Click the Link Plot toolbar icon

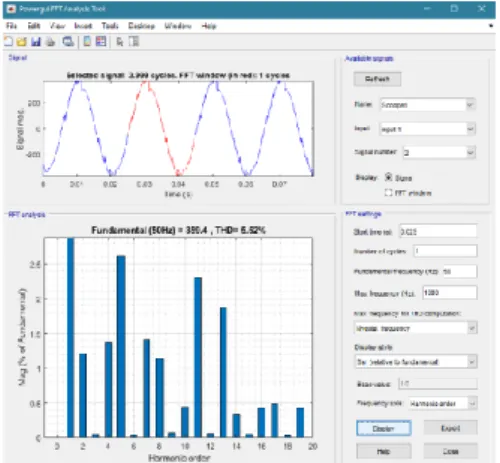tap(68, 42)
